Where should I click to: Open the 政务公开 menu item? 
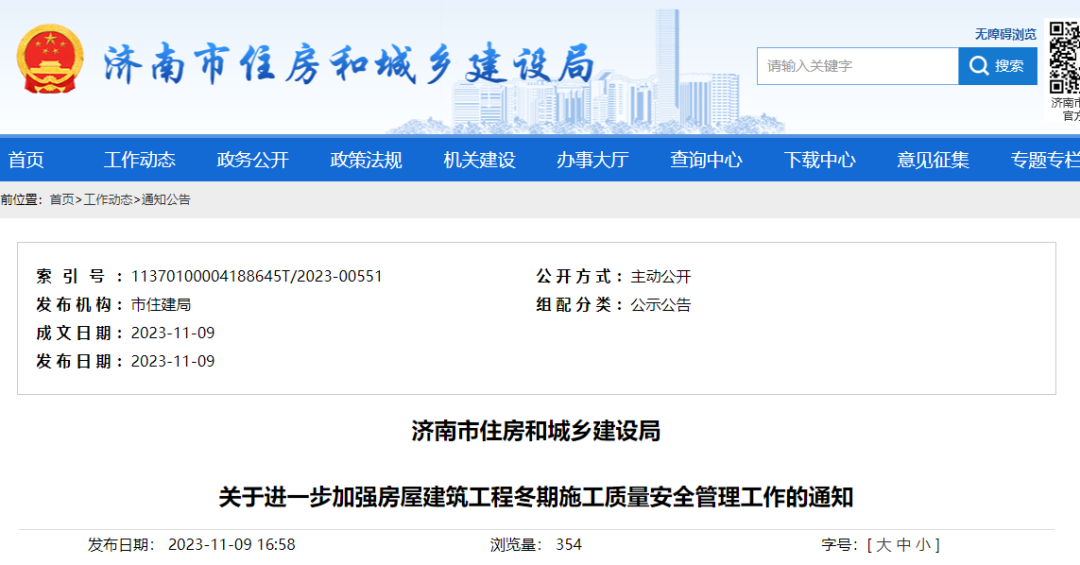(253, 160)
